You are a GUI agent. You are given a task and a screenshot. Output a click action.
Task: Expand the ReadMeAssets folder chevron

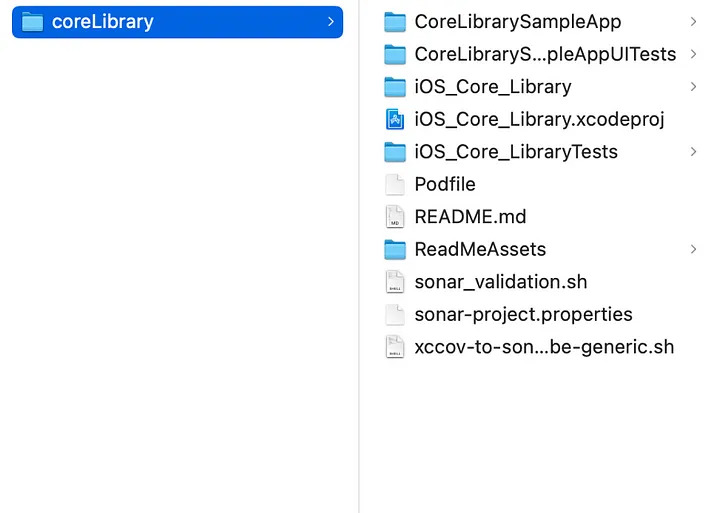click(693, 249)
